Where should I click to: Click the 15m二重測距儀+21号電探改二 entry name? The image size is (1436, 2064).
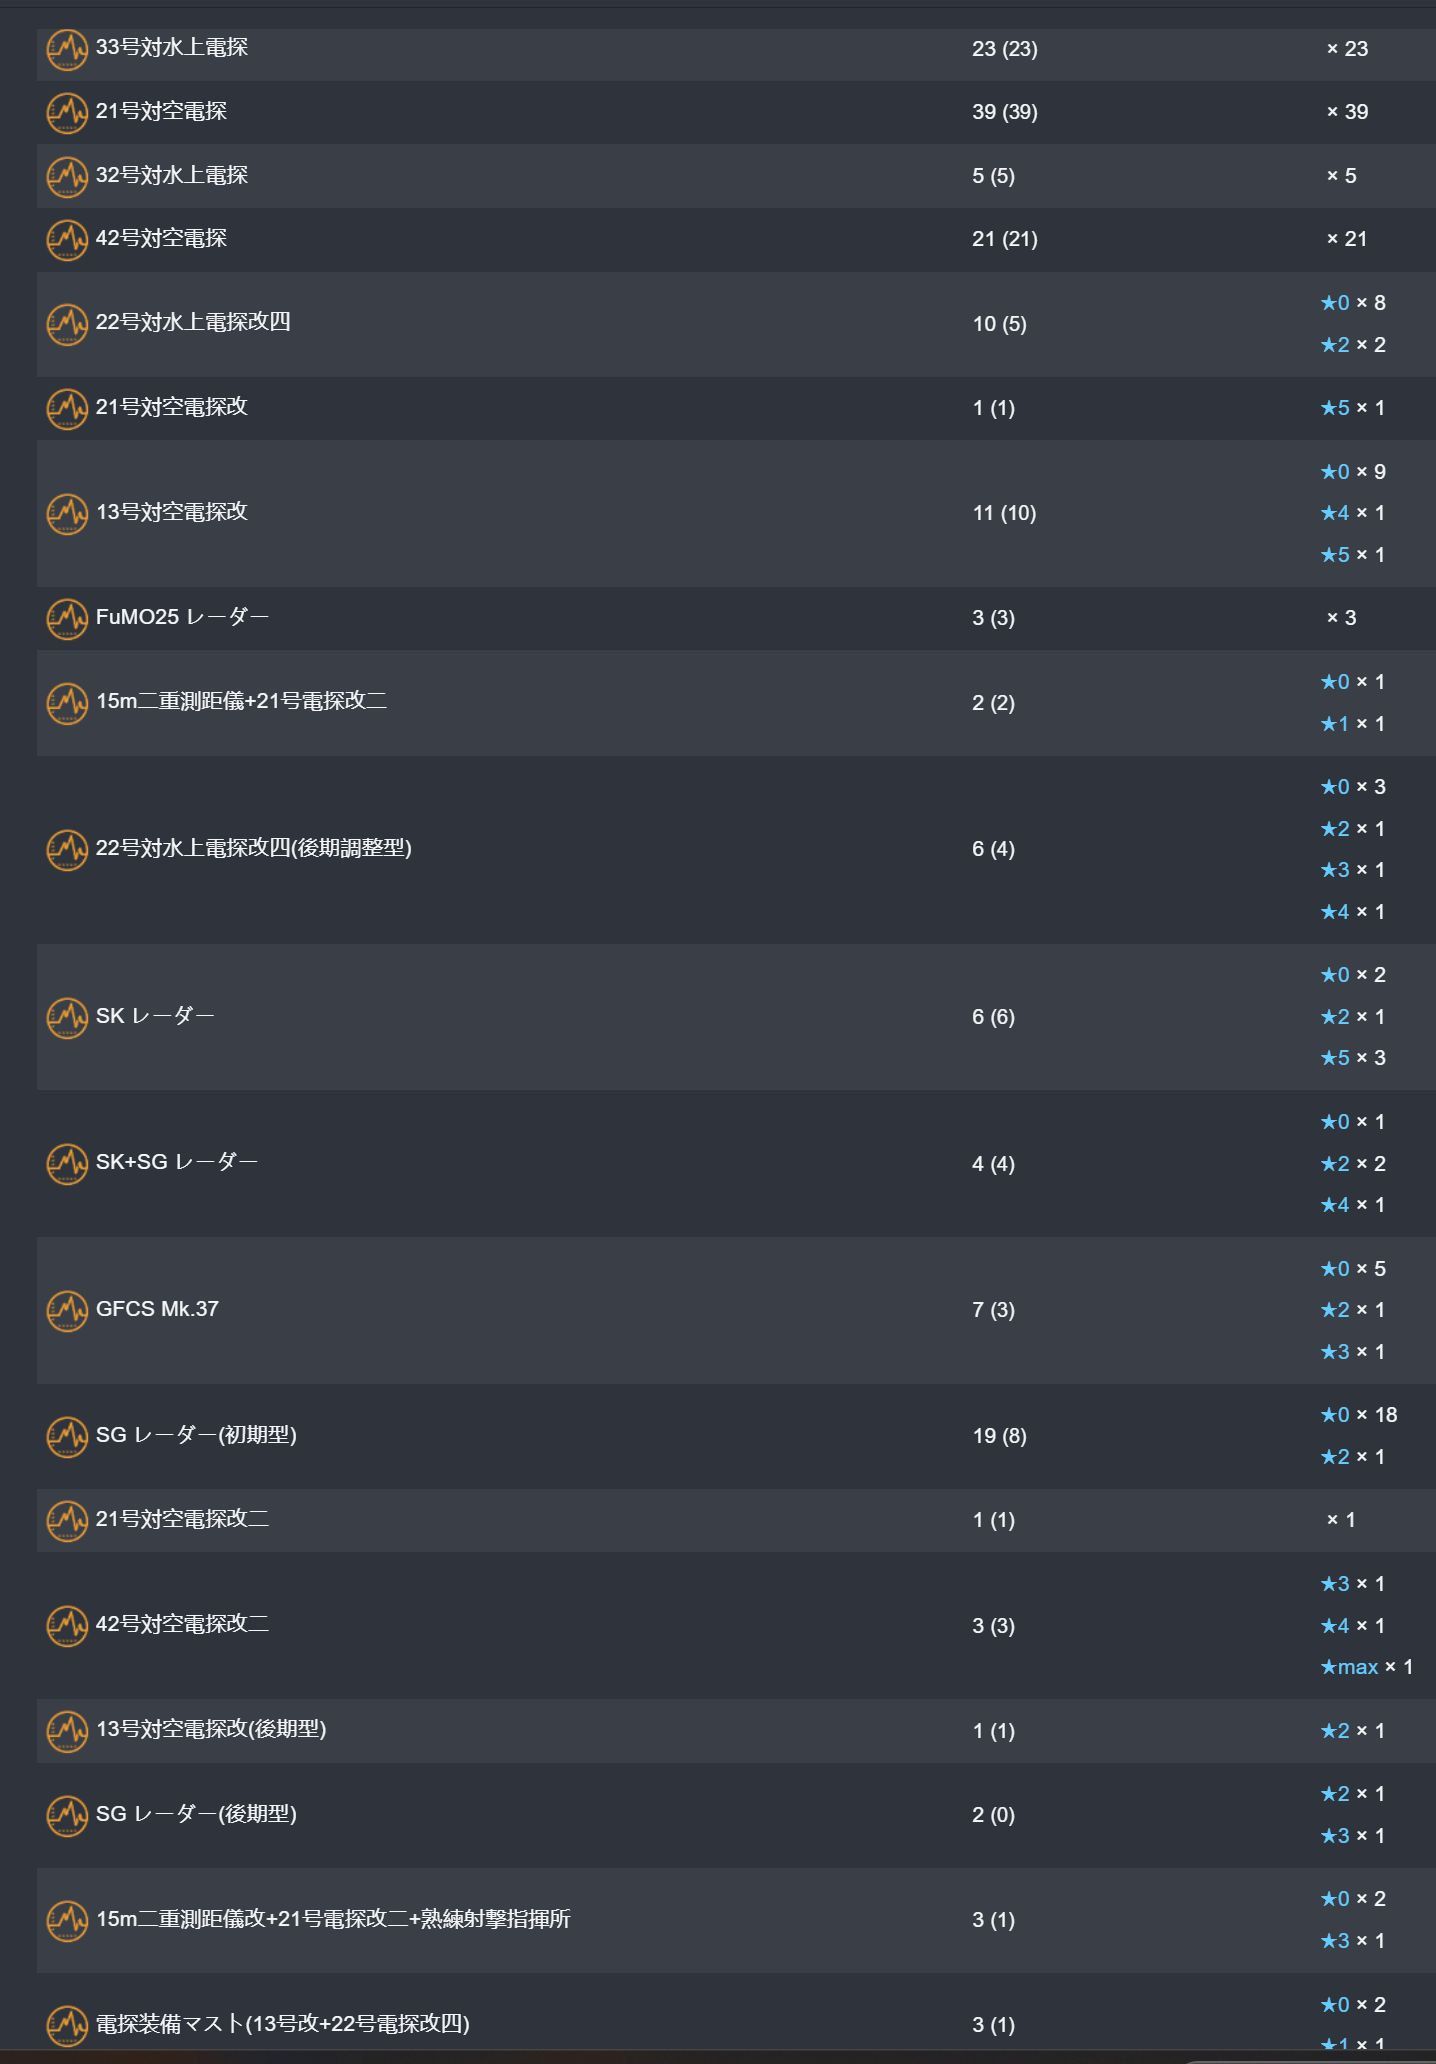click(241, 701)
